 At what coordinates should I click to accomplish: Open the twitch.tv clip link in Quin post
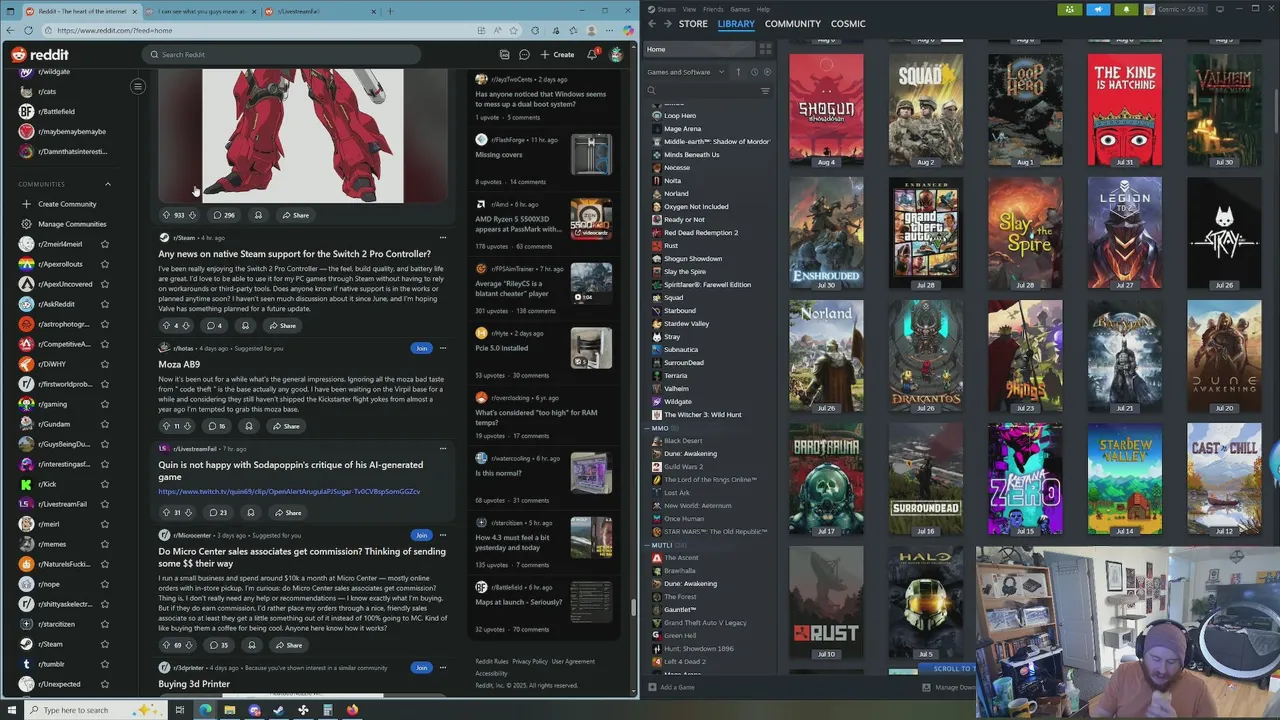click(x=289, y=491)
